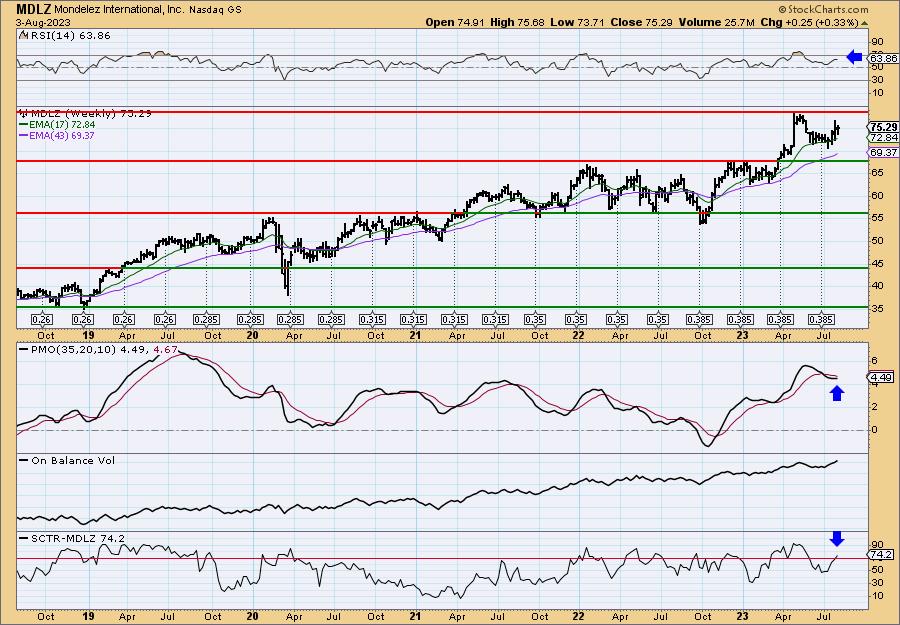
Task: Click the year 20 label under the price chart
Action: [x=252, y=335]
